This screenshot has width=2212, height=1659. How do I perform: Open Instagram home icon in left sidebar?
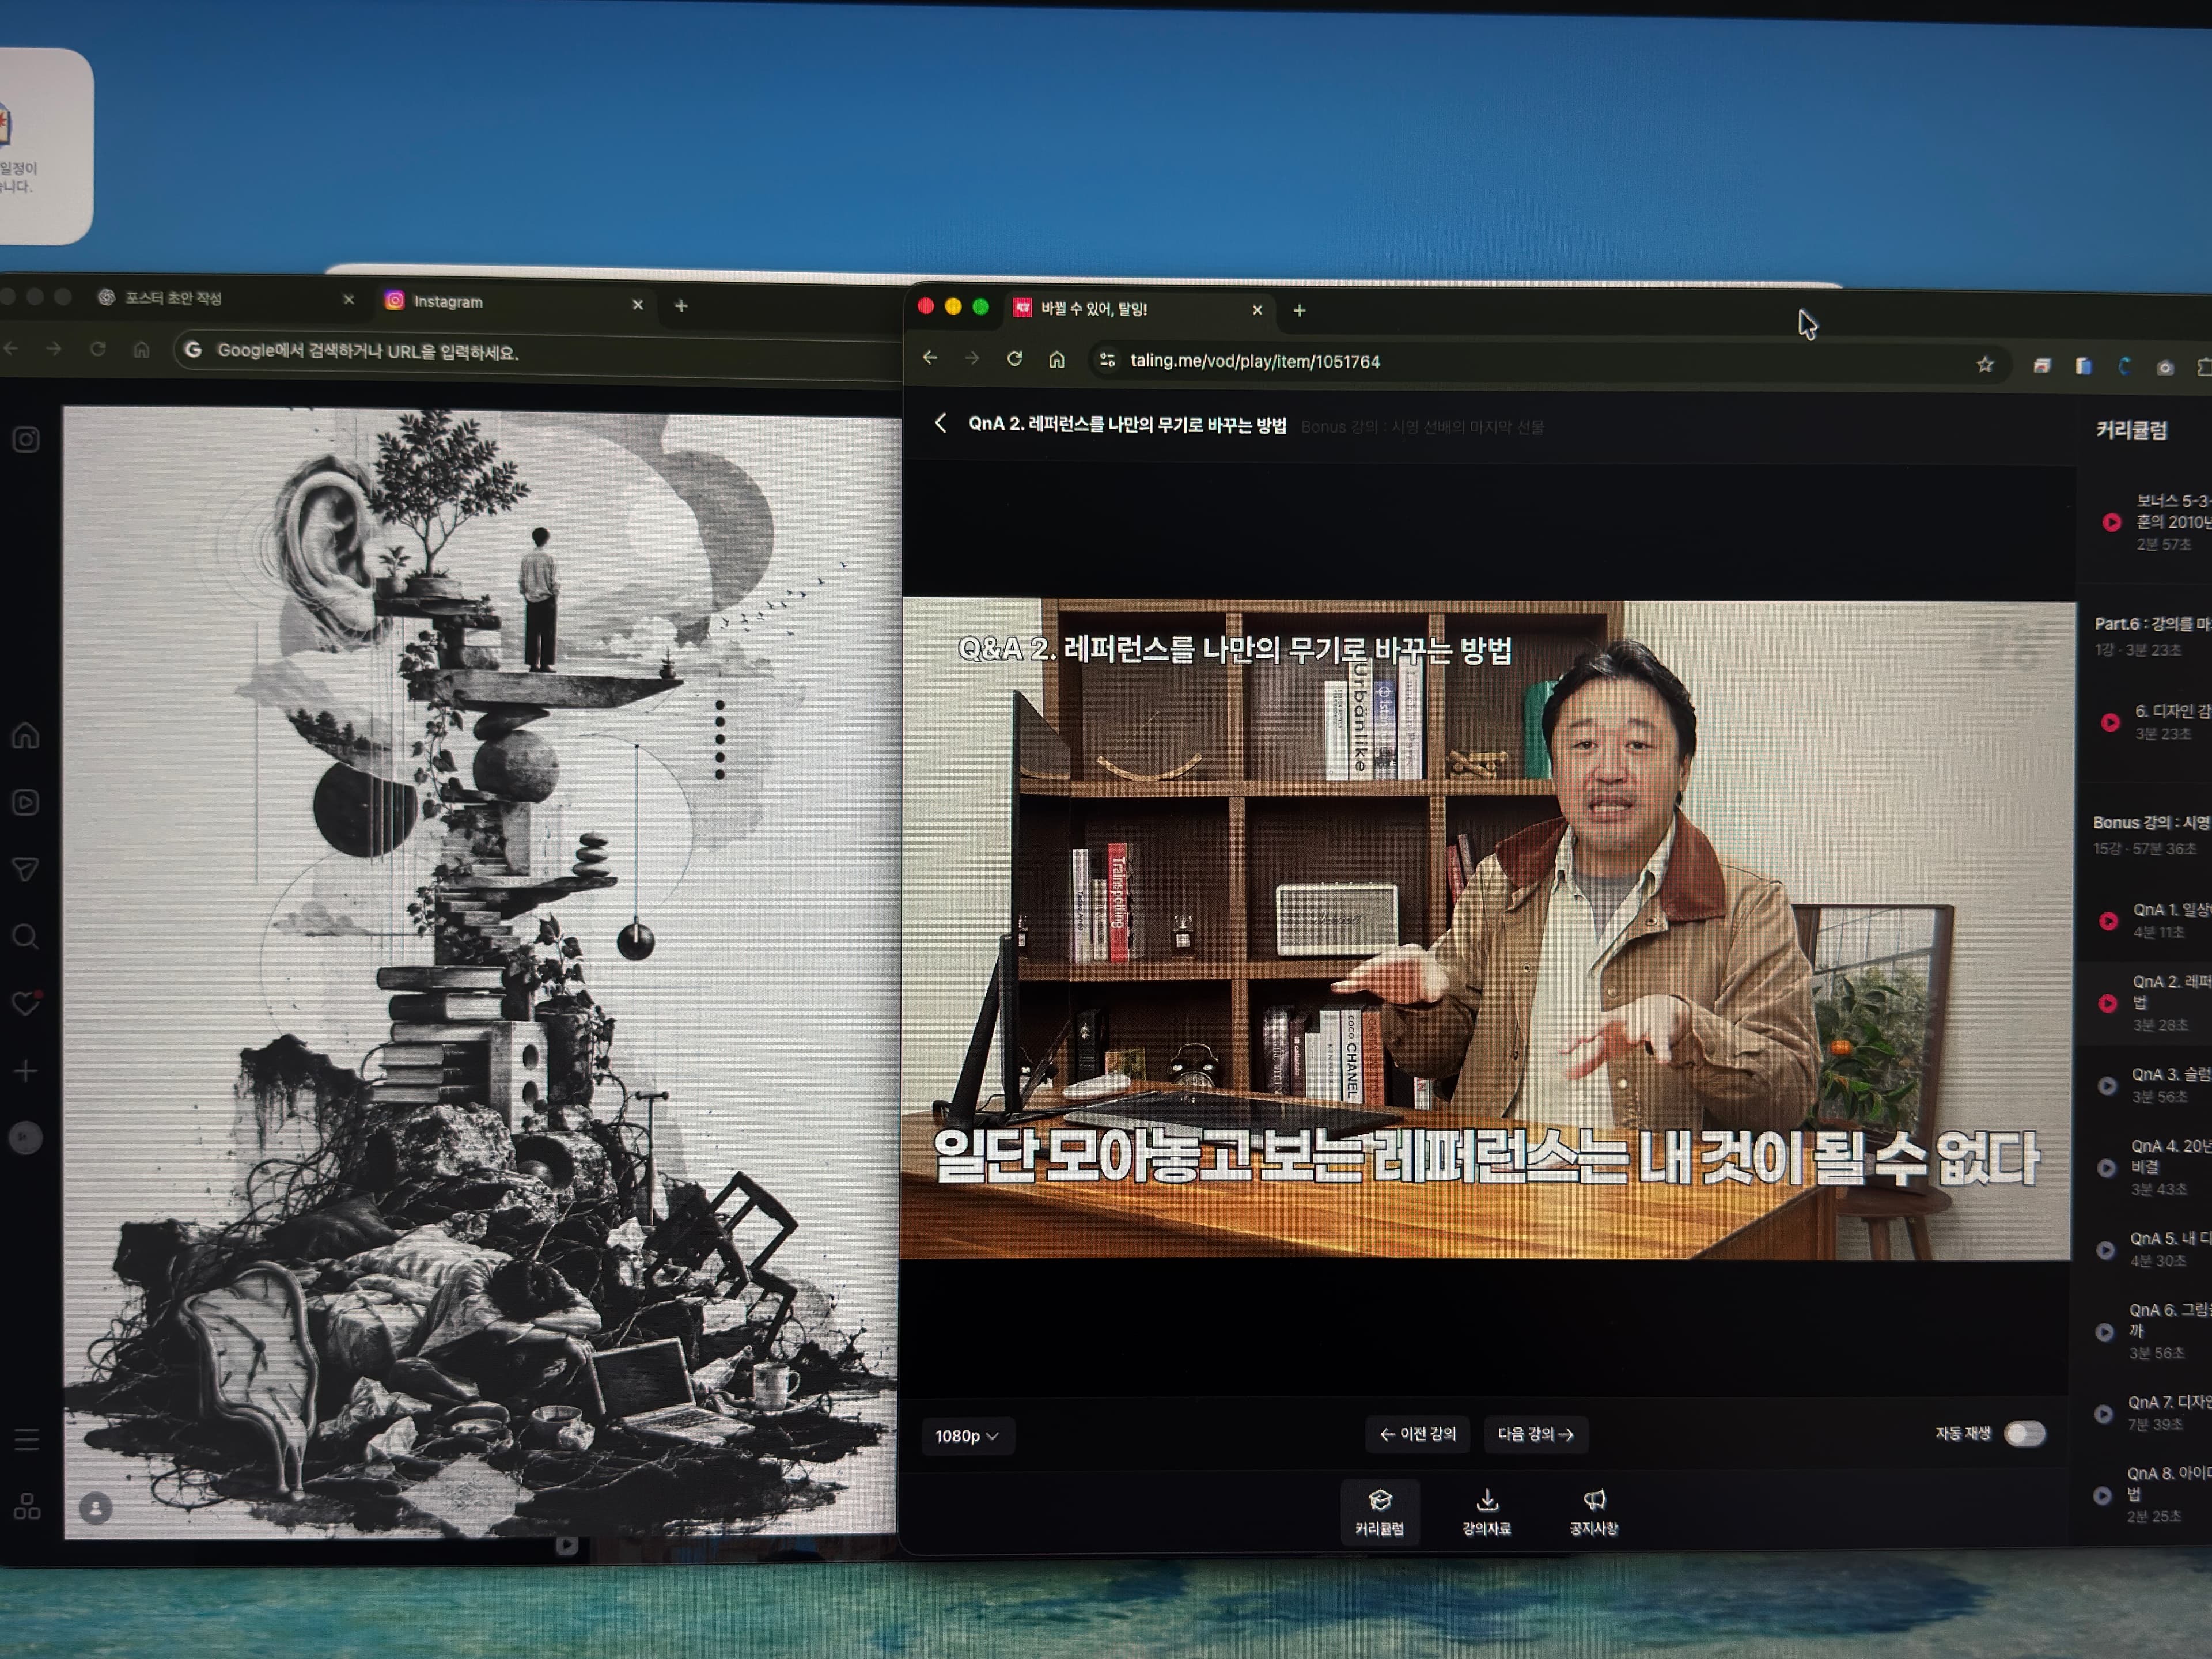(x=26, y=736)
